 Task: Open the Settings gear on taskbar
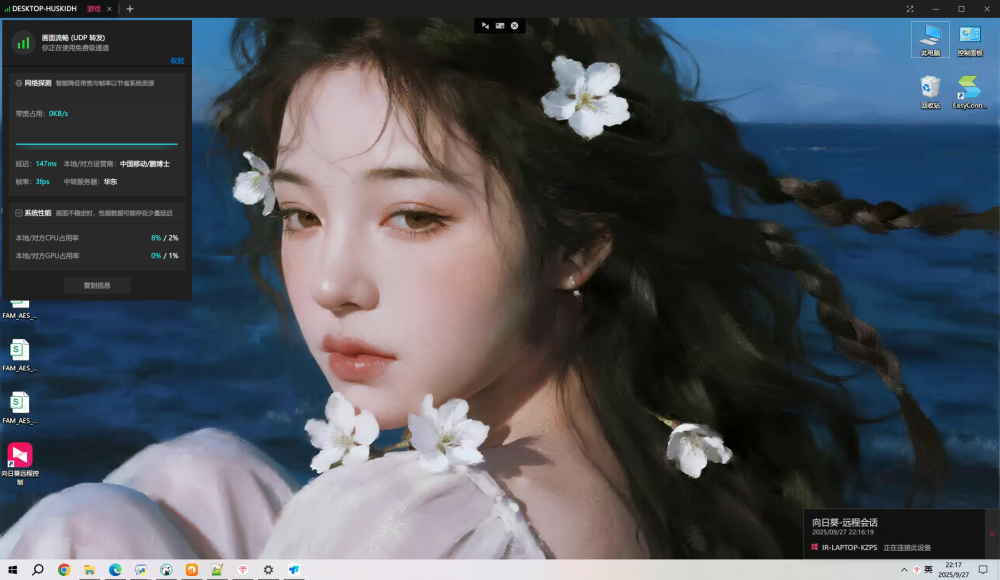[268, 570]
